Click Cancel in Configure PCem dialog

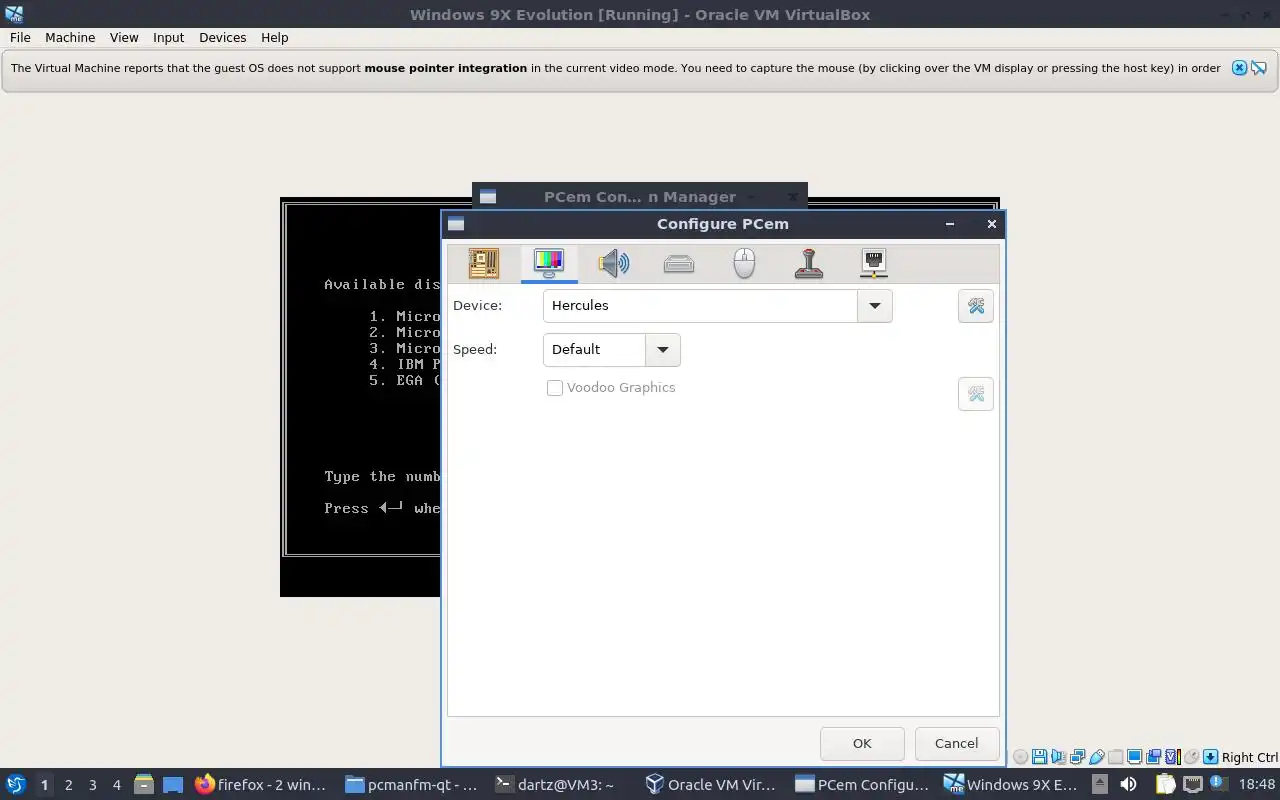pos(956,744)
